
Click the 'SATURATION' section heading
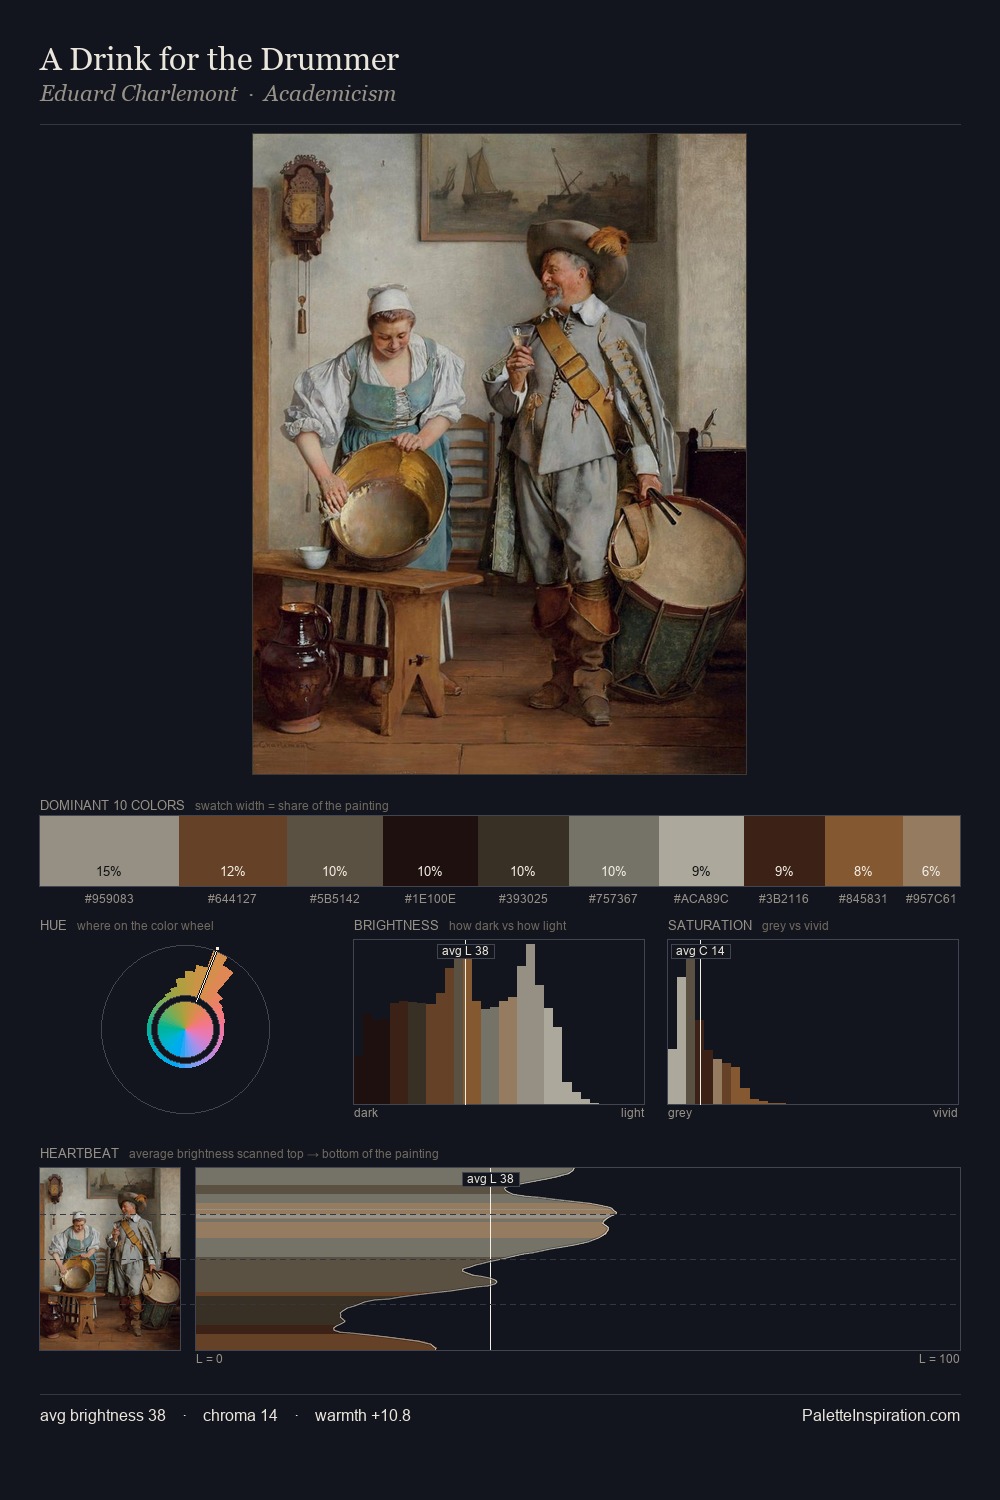(x=710, y=925)
